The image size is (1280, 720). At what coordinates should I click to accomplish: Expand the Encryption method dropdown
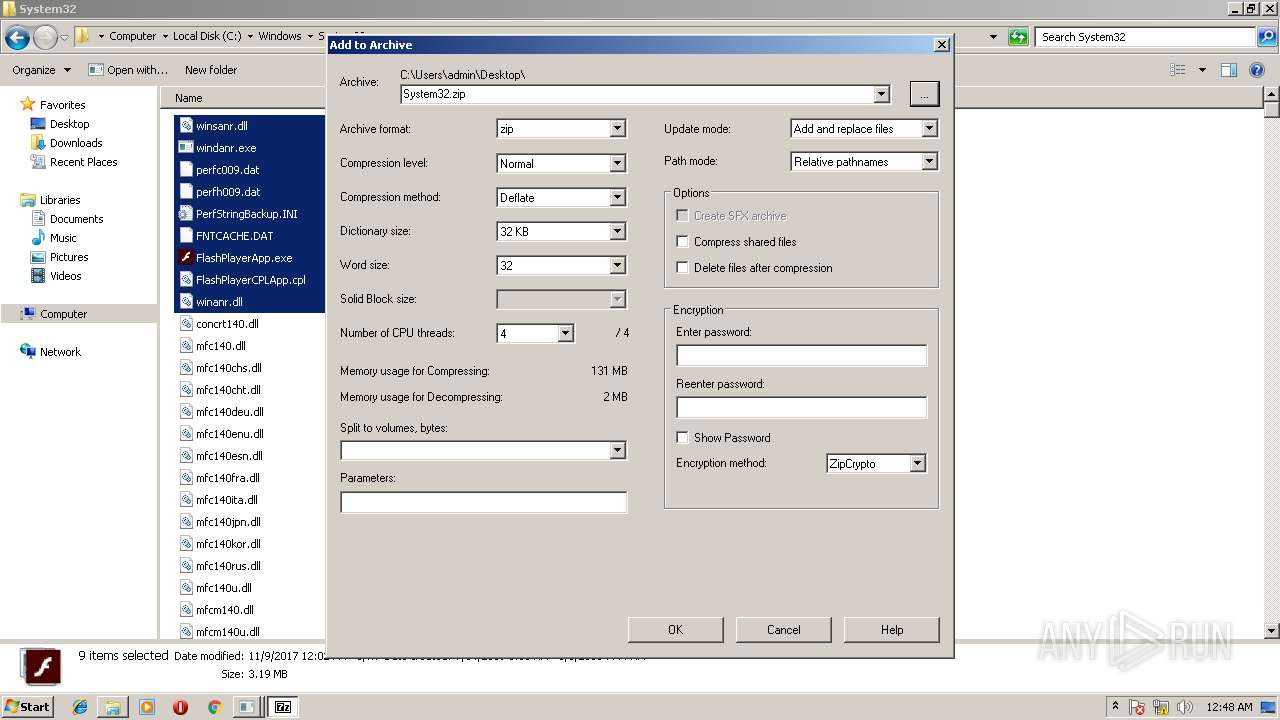(x=917, y=463)
